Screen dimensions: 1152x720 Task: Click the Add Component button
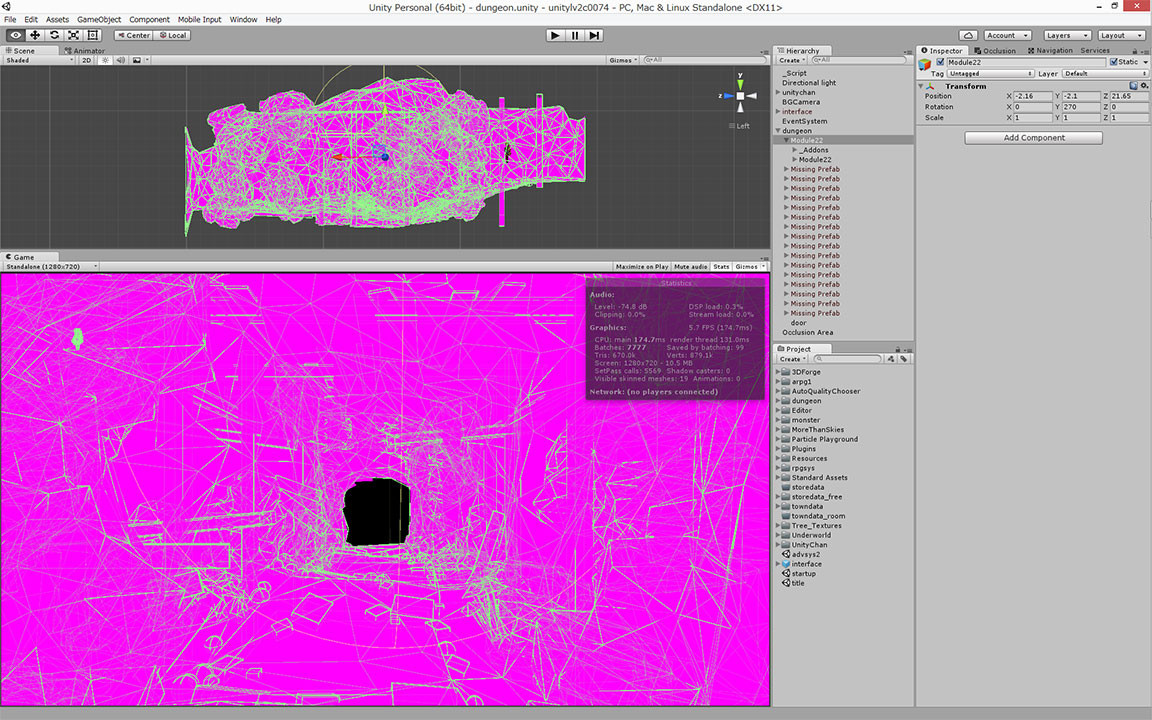[x=1033, y=138]
